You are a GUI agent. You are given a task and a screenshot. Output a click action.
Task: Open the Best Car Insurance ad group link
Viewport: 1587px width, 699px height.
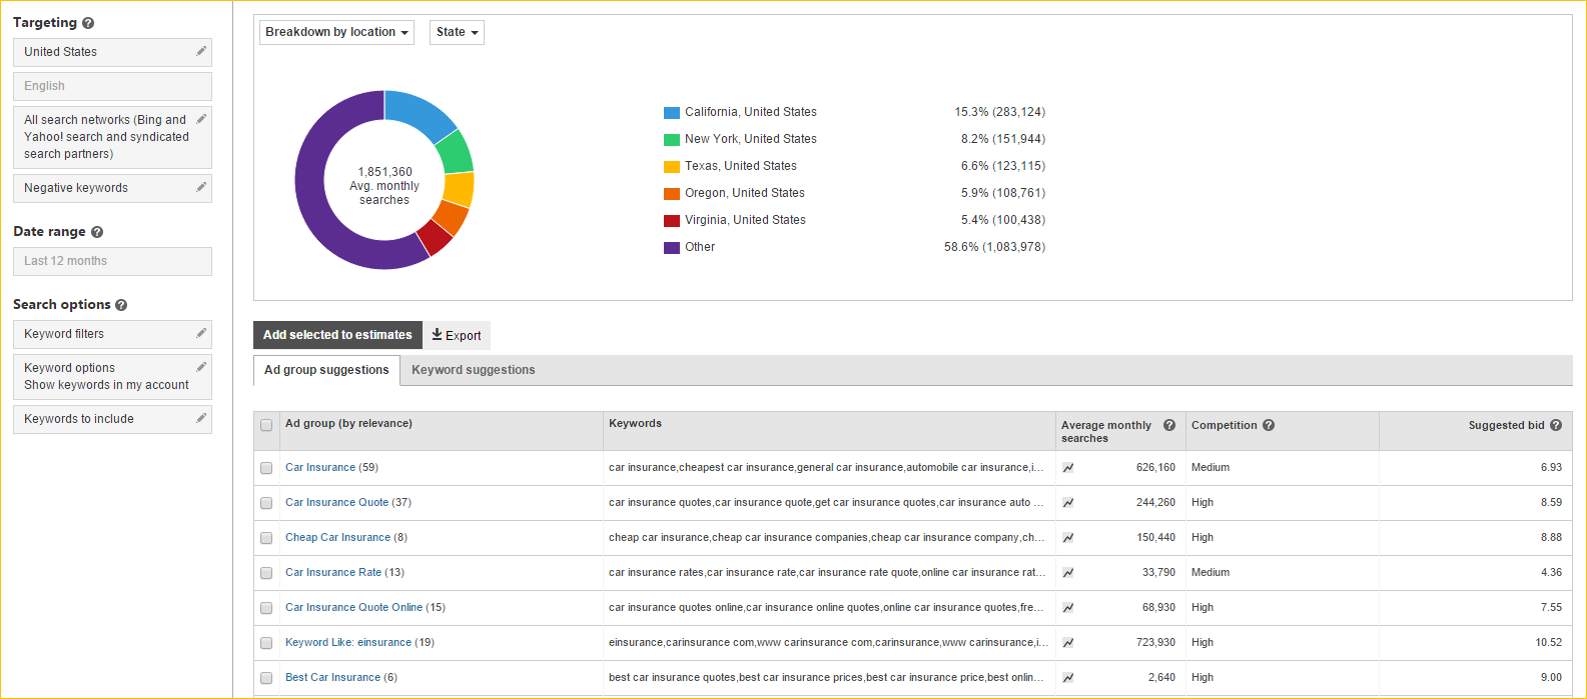pos(332,677)
